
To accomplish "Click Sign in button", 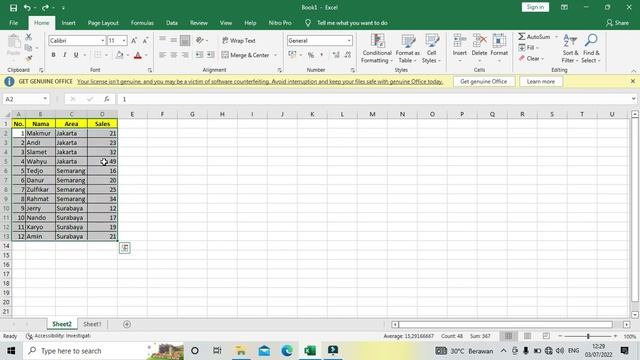I will 535,7.
